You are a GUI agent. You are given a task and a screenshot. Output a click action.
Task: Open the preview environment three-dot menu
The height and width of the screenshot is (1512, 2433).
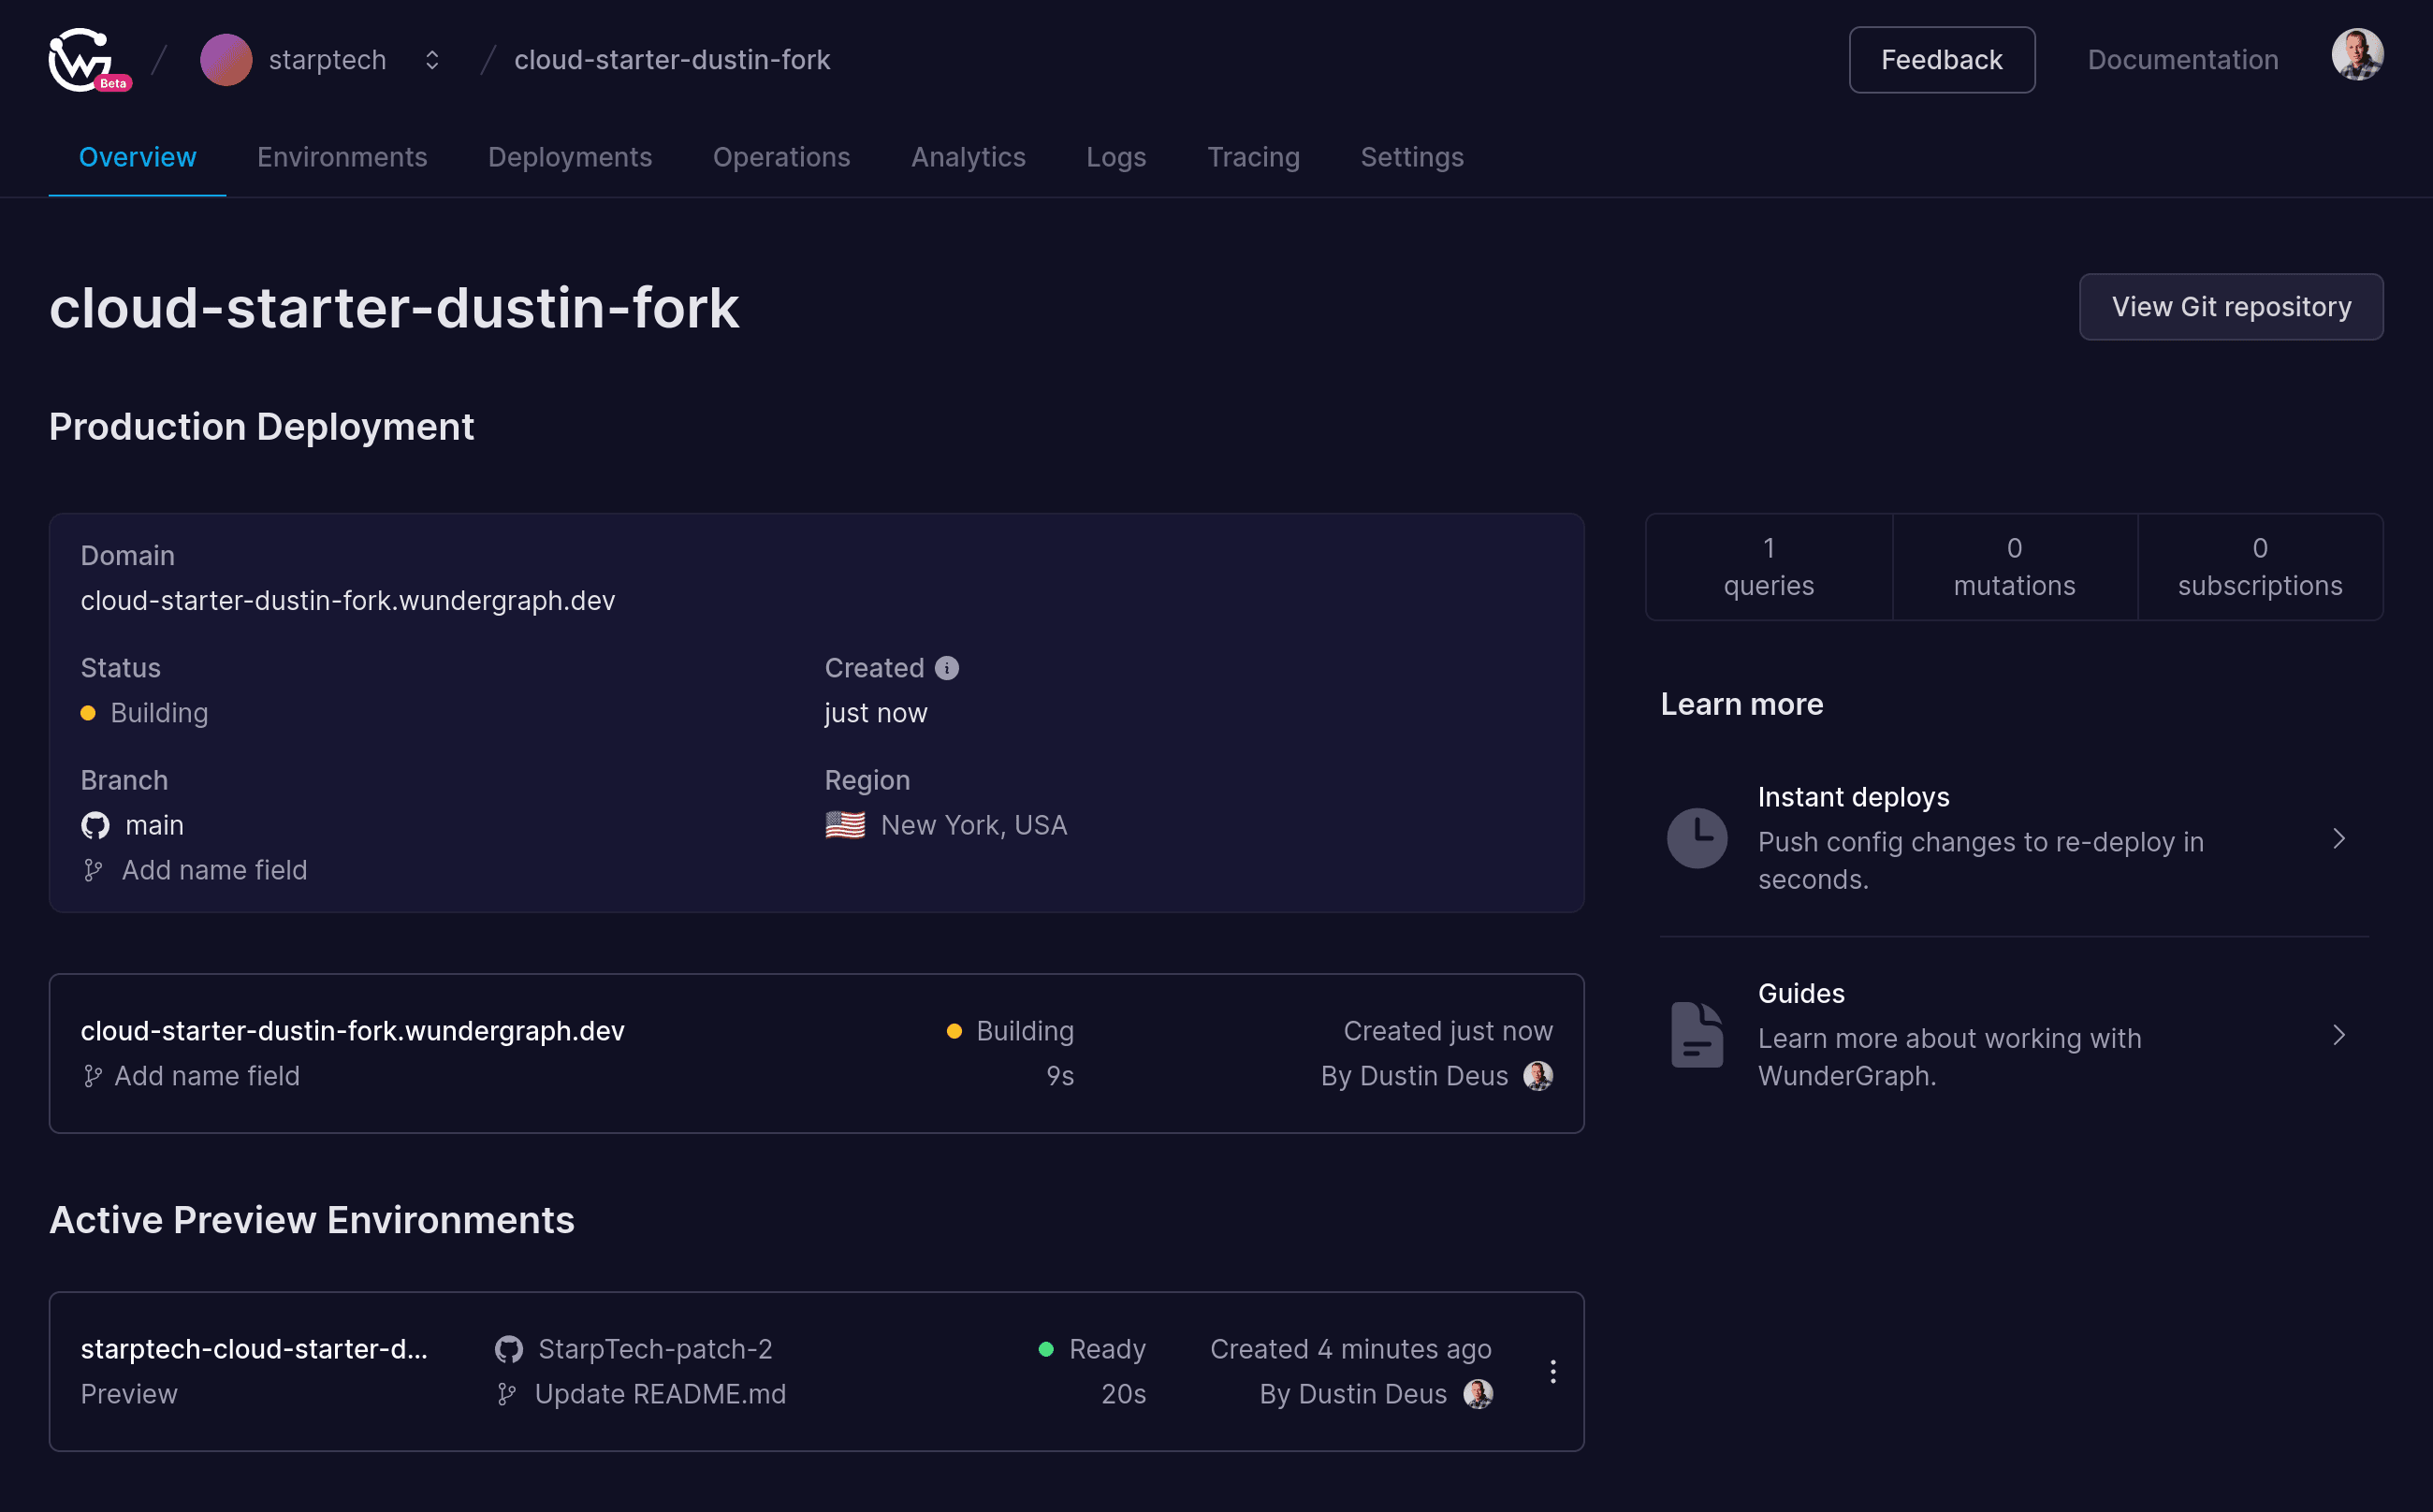(1552, 1371)
